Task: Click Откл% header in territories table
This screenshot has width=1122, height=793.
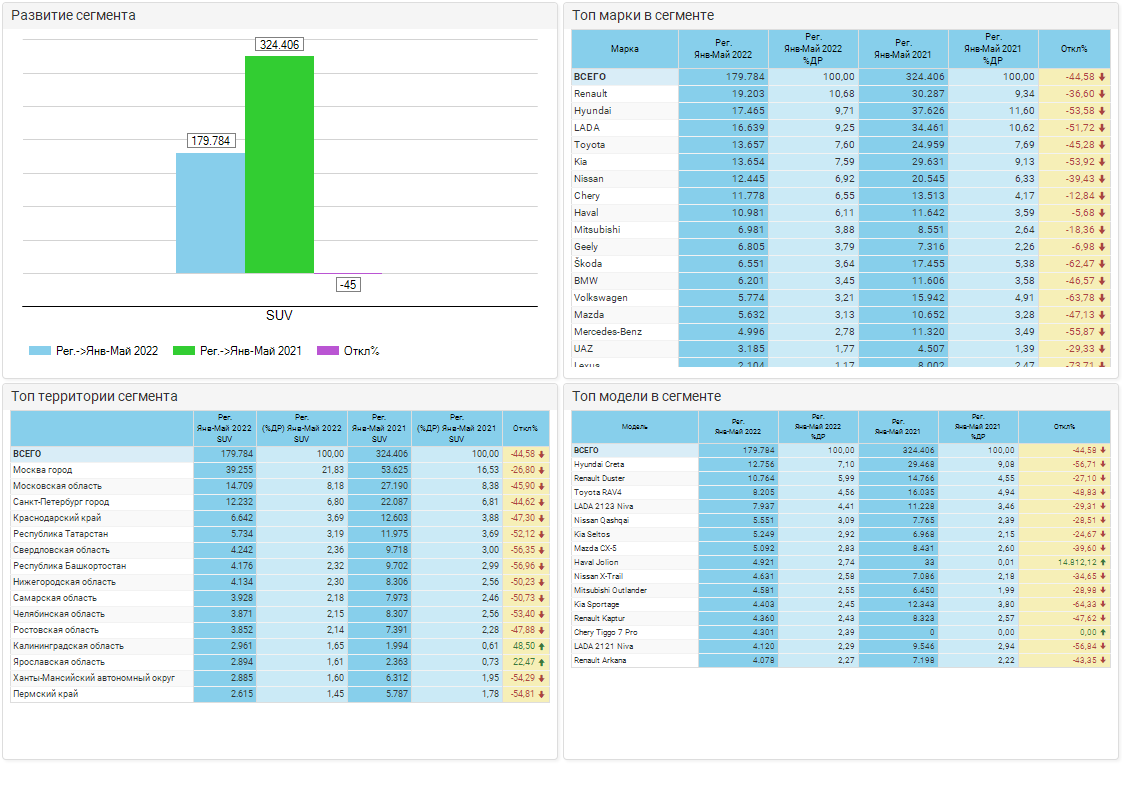Action: tap(525, 428)
